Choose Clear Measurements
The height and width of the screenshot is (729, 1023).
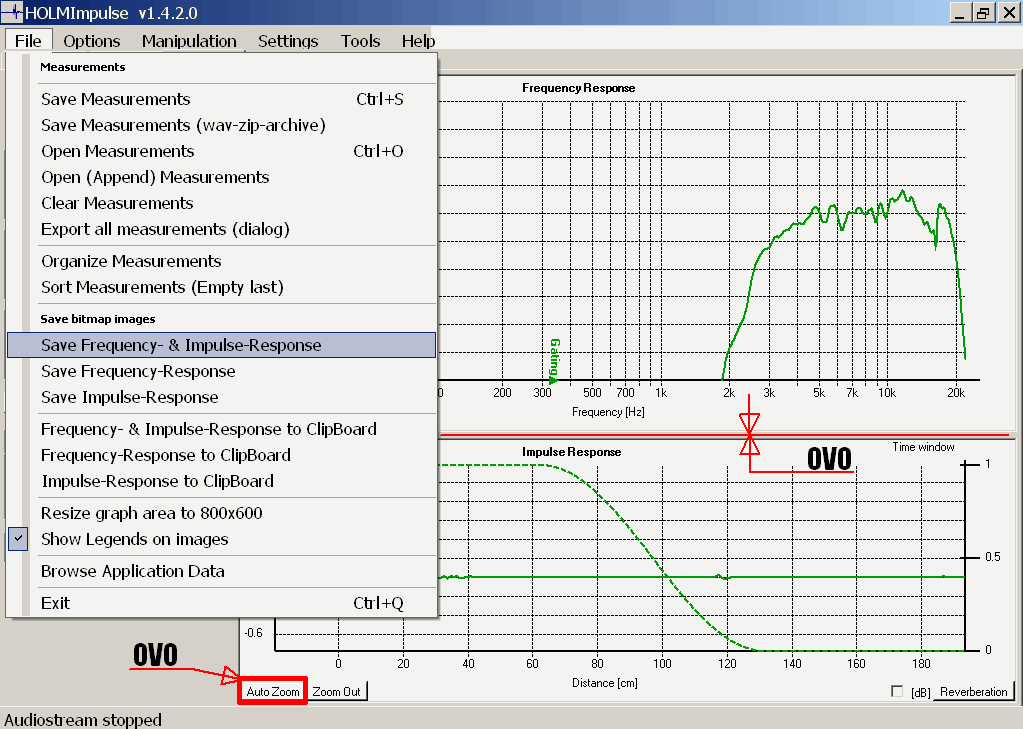click(x=221, y=204)
